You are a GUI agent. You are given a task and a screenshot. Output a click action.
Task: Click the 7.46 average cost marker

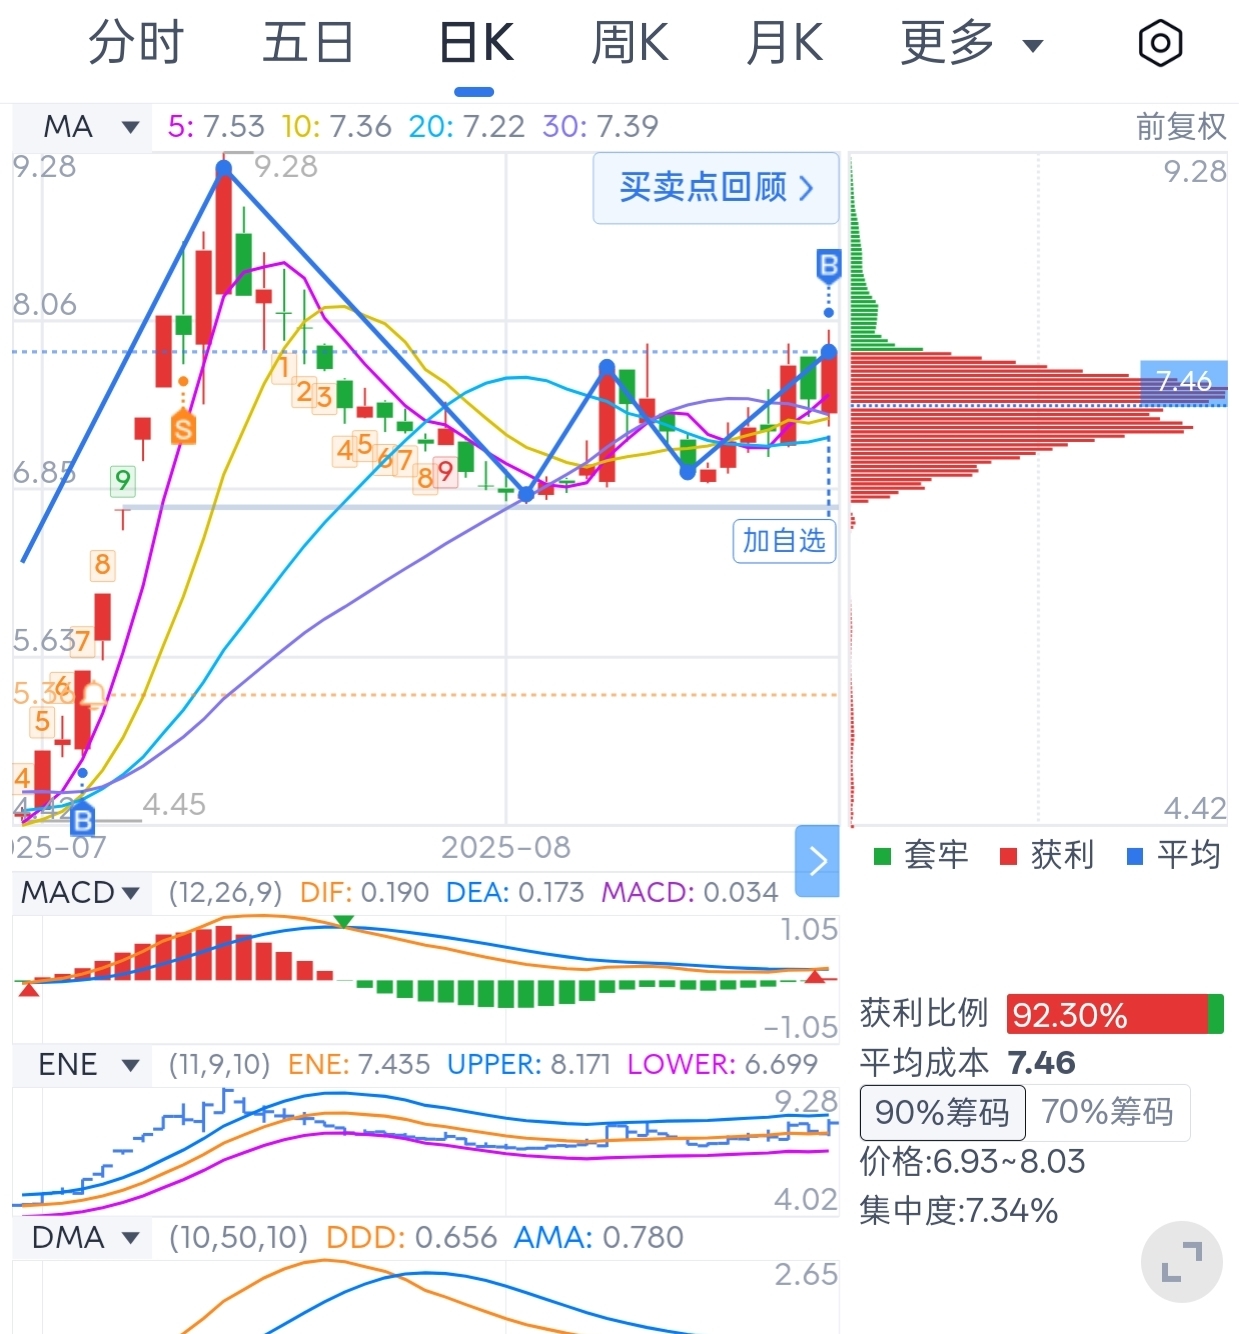pos(1183,381)
